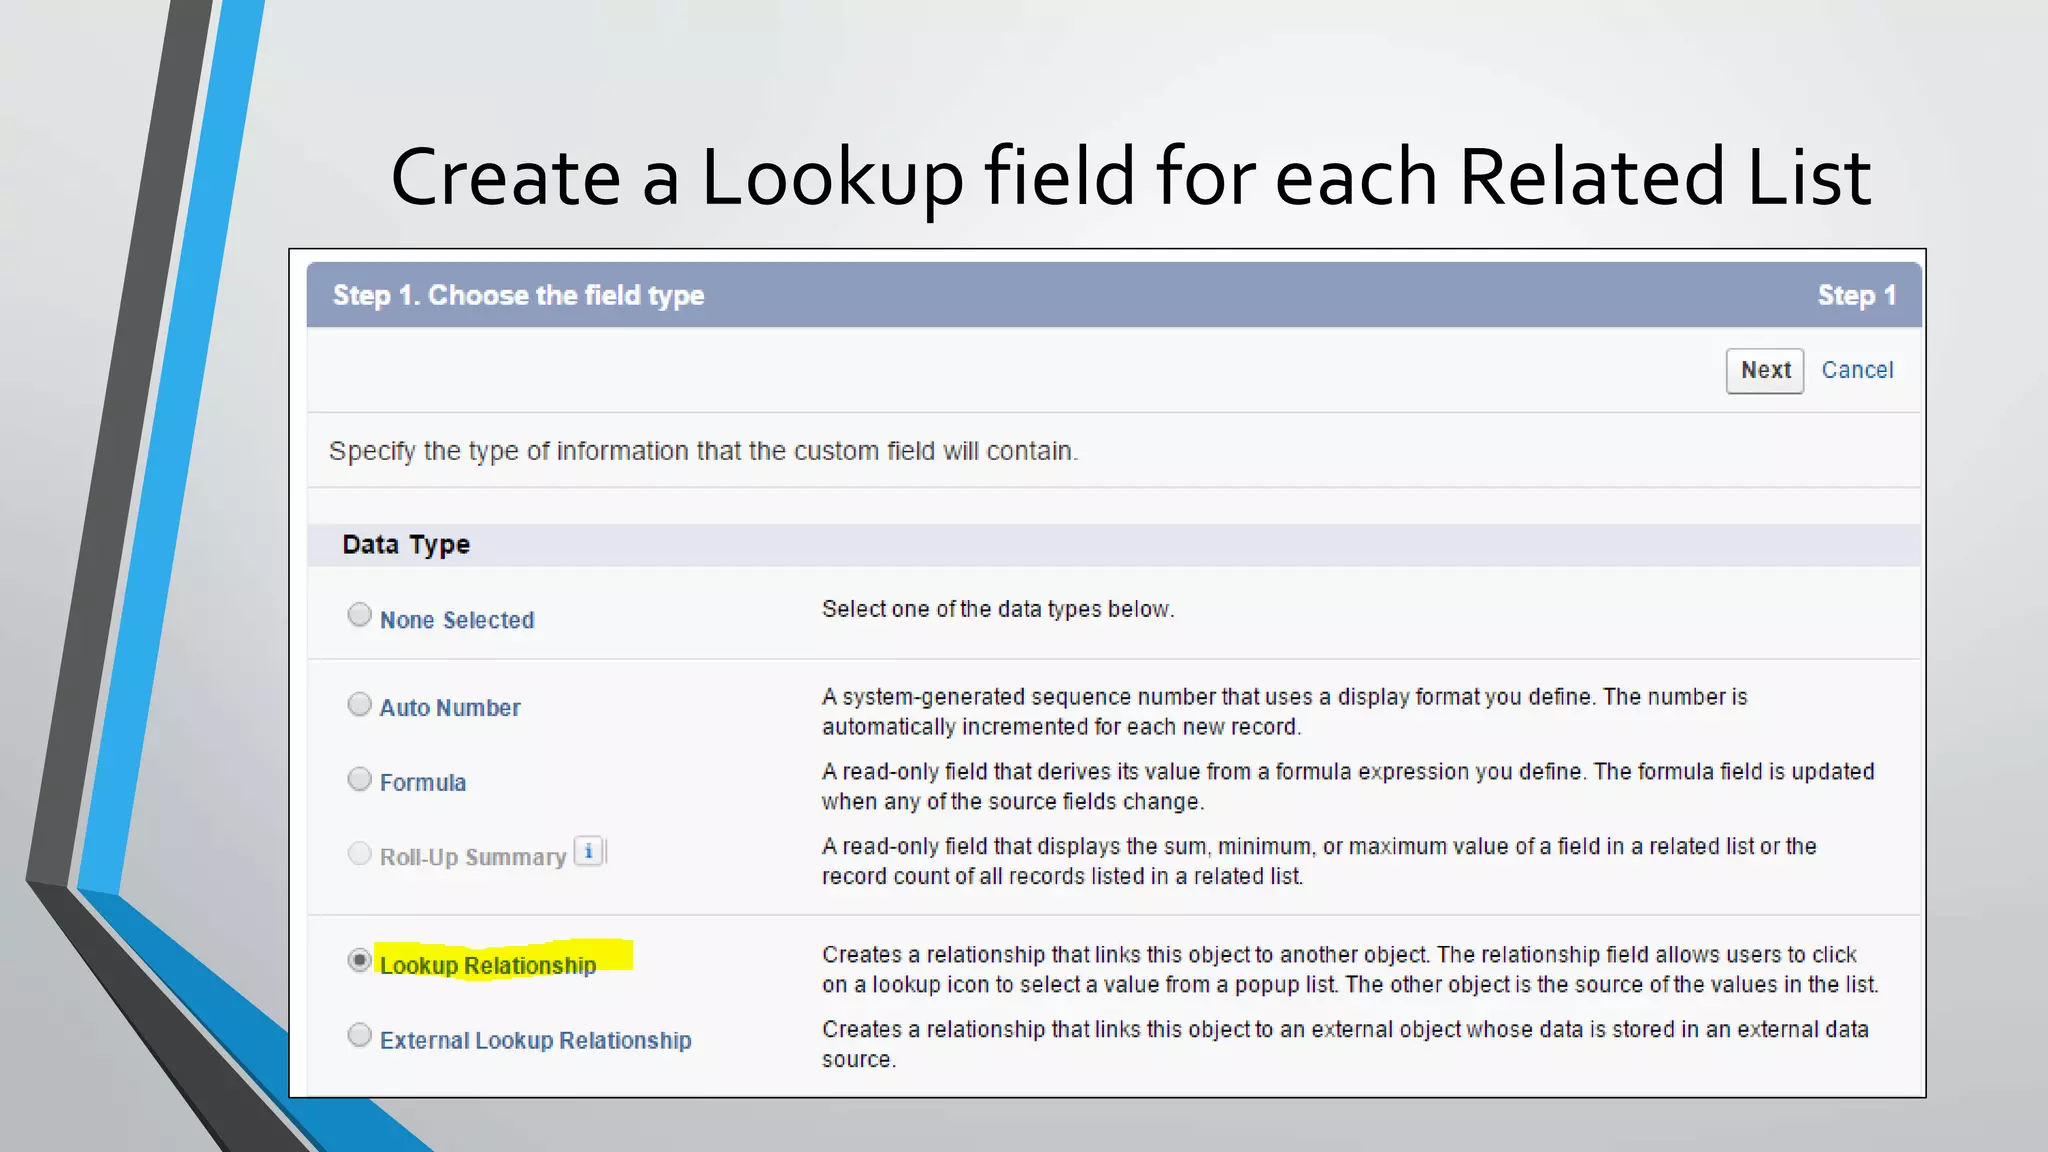The image size is (2048, 1152).
Task: Select the Formula radio option
Action: click(x=359, y=779)
